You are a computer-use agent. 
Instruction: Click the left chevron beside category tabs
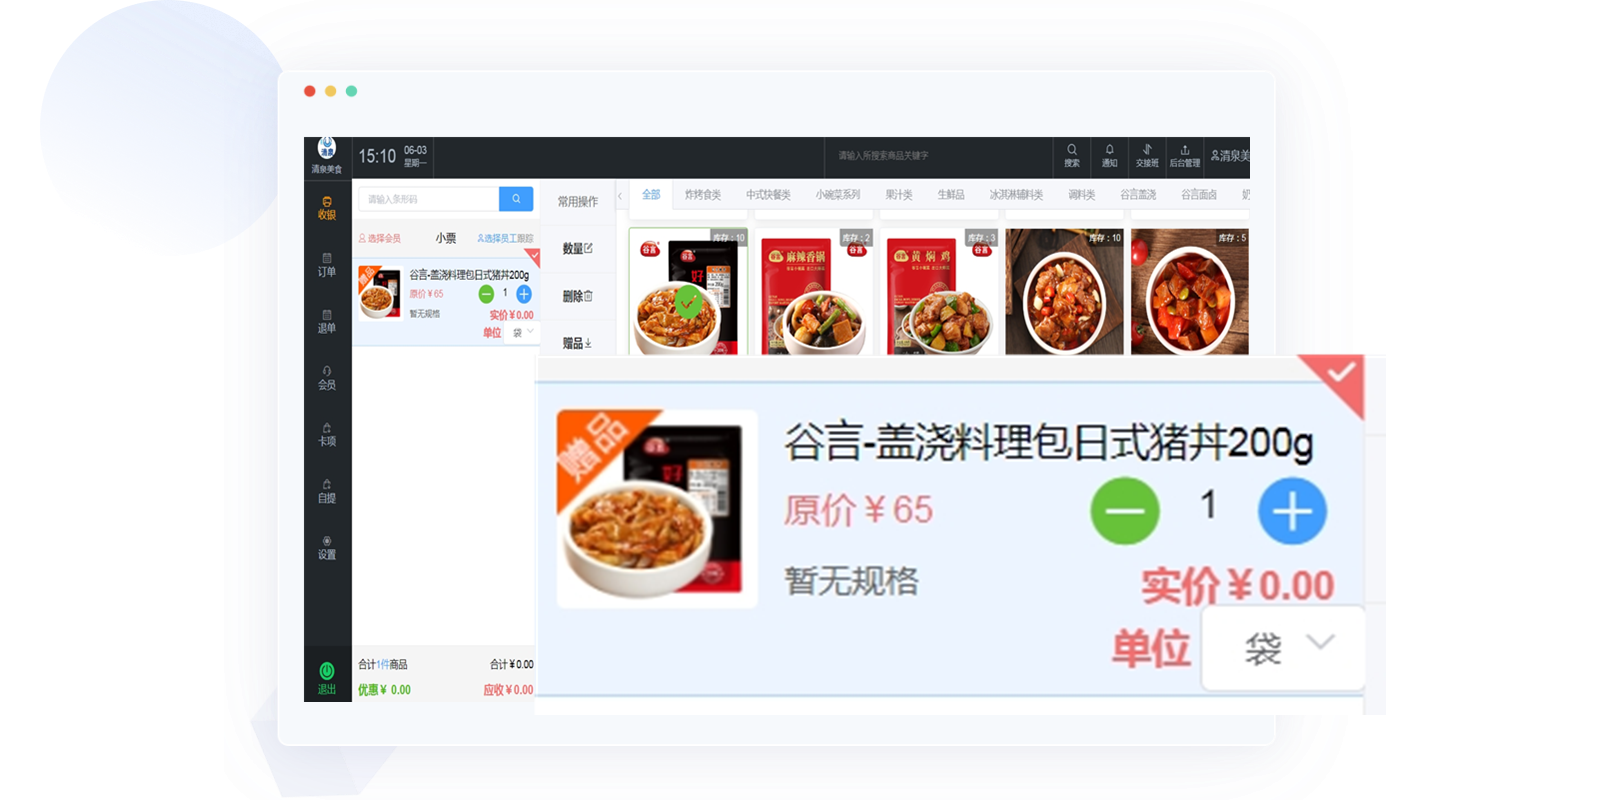(620, 195)
